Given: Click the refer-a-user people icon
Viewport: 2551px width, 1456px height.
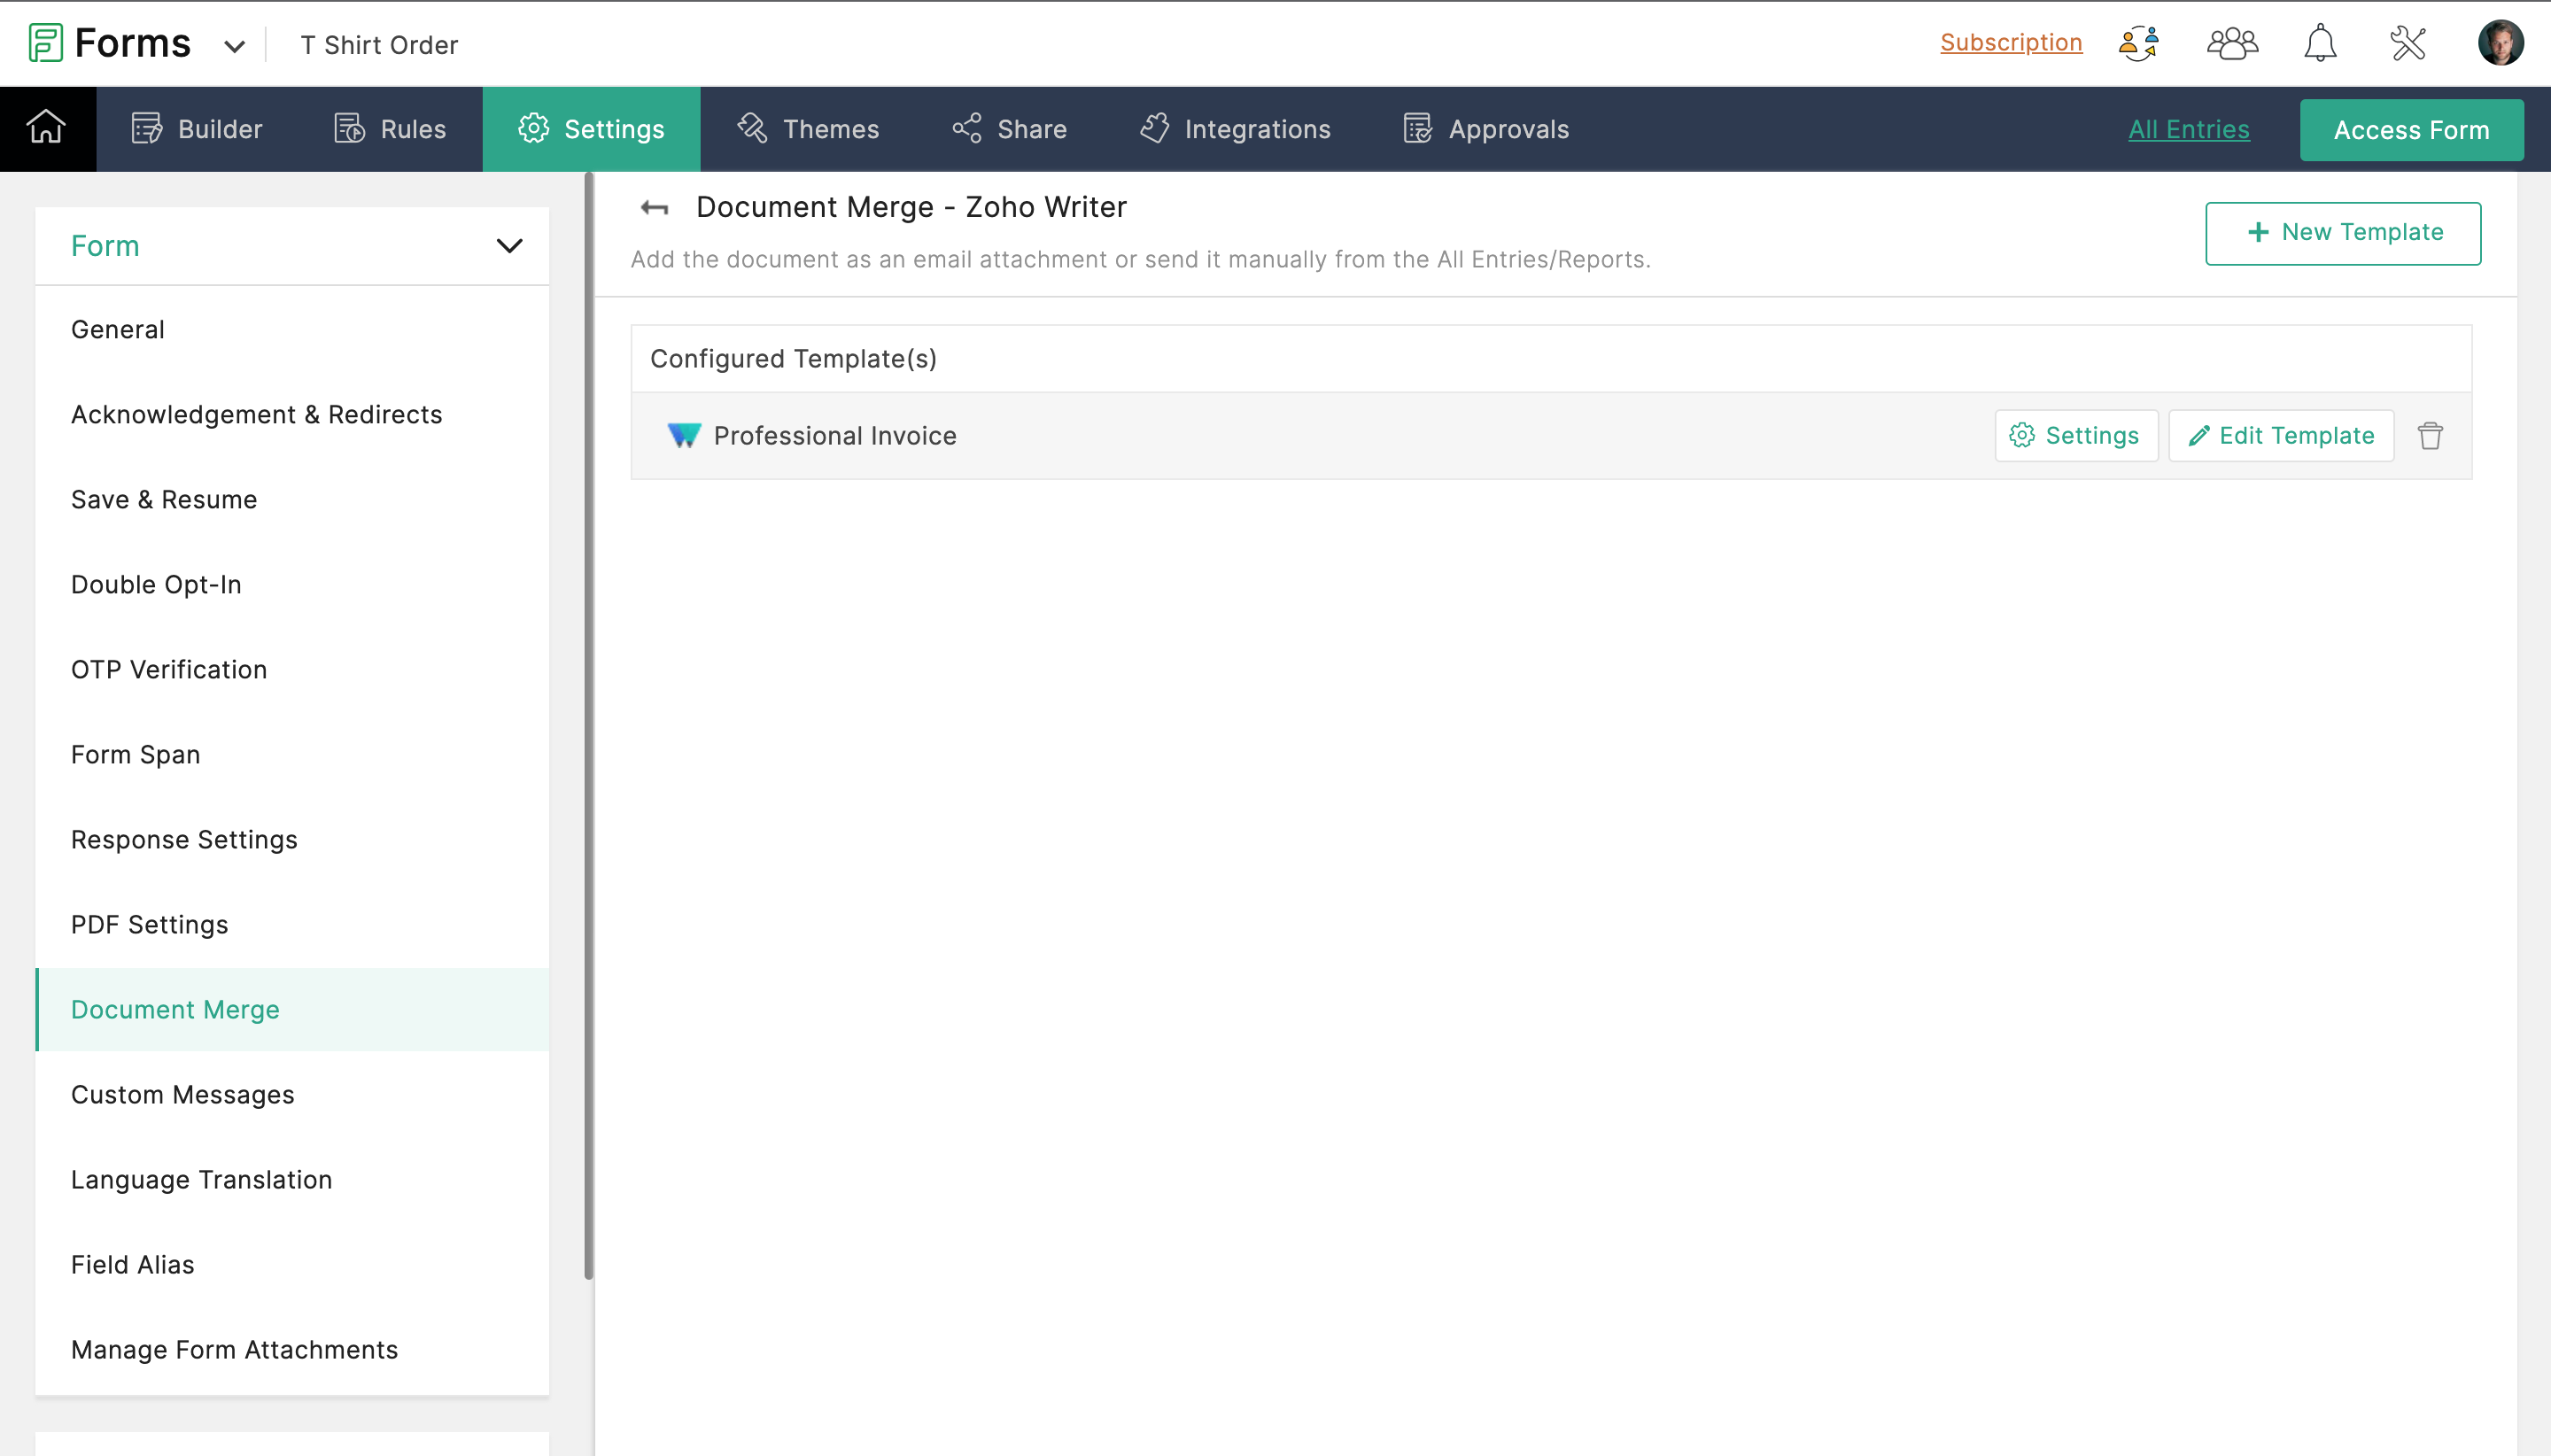Looking at the screenshot, I should [2139, 44].
